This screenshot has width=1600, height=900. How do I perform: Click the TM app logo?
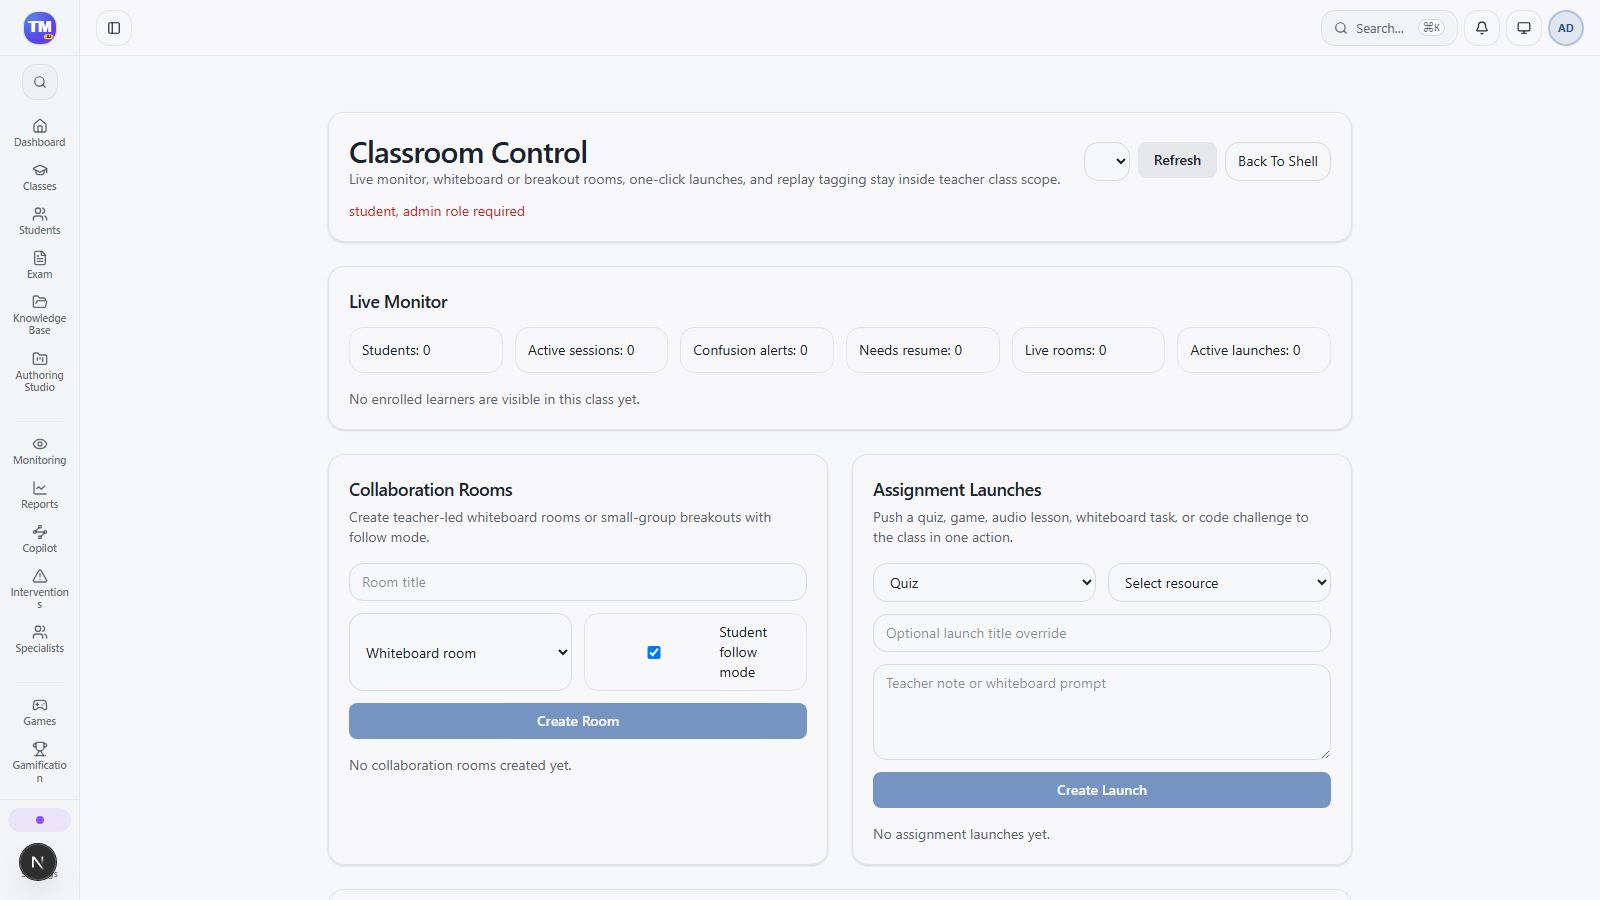tap(40, 28)
